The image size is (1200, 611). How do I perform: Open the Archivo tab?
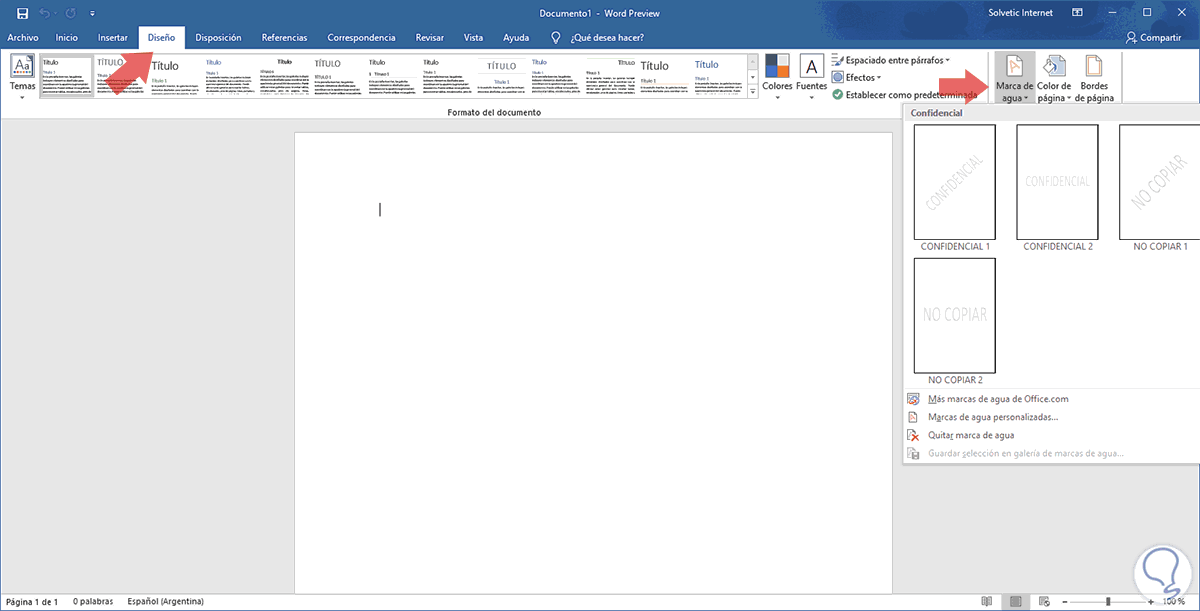pos(22,38)
